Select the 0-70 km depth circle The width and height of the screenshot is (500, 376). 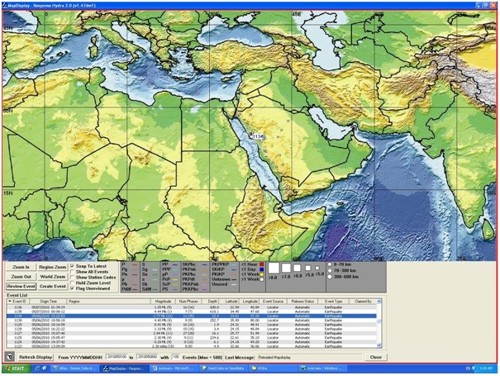click(x=330, y=264)
